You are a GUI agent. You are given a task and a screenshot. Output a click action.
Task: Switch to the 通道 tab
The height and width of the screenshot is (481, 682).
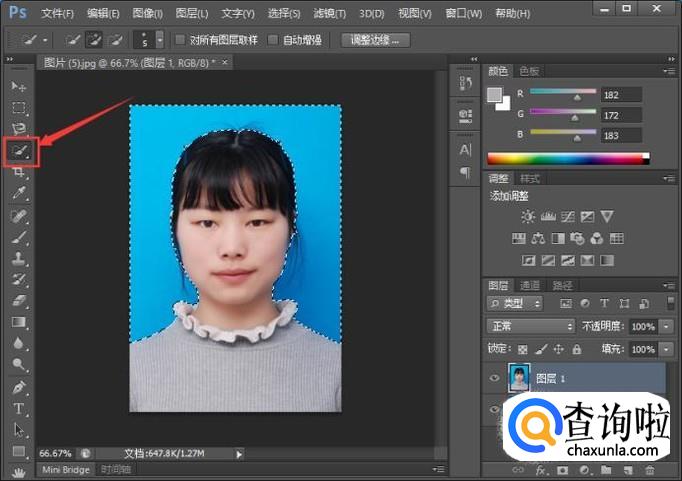click(x=530, y=285)
